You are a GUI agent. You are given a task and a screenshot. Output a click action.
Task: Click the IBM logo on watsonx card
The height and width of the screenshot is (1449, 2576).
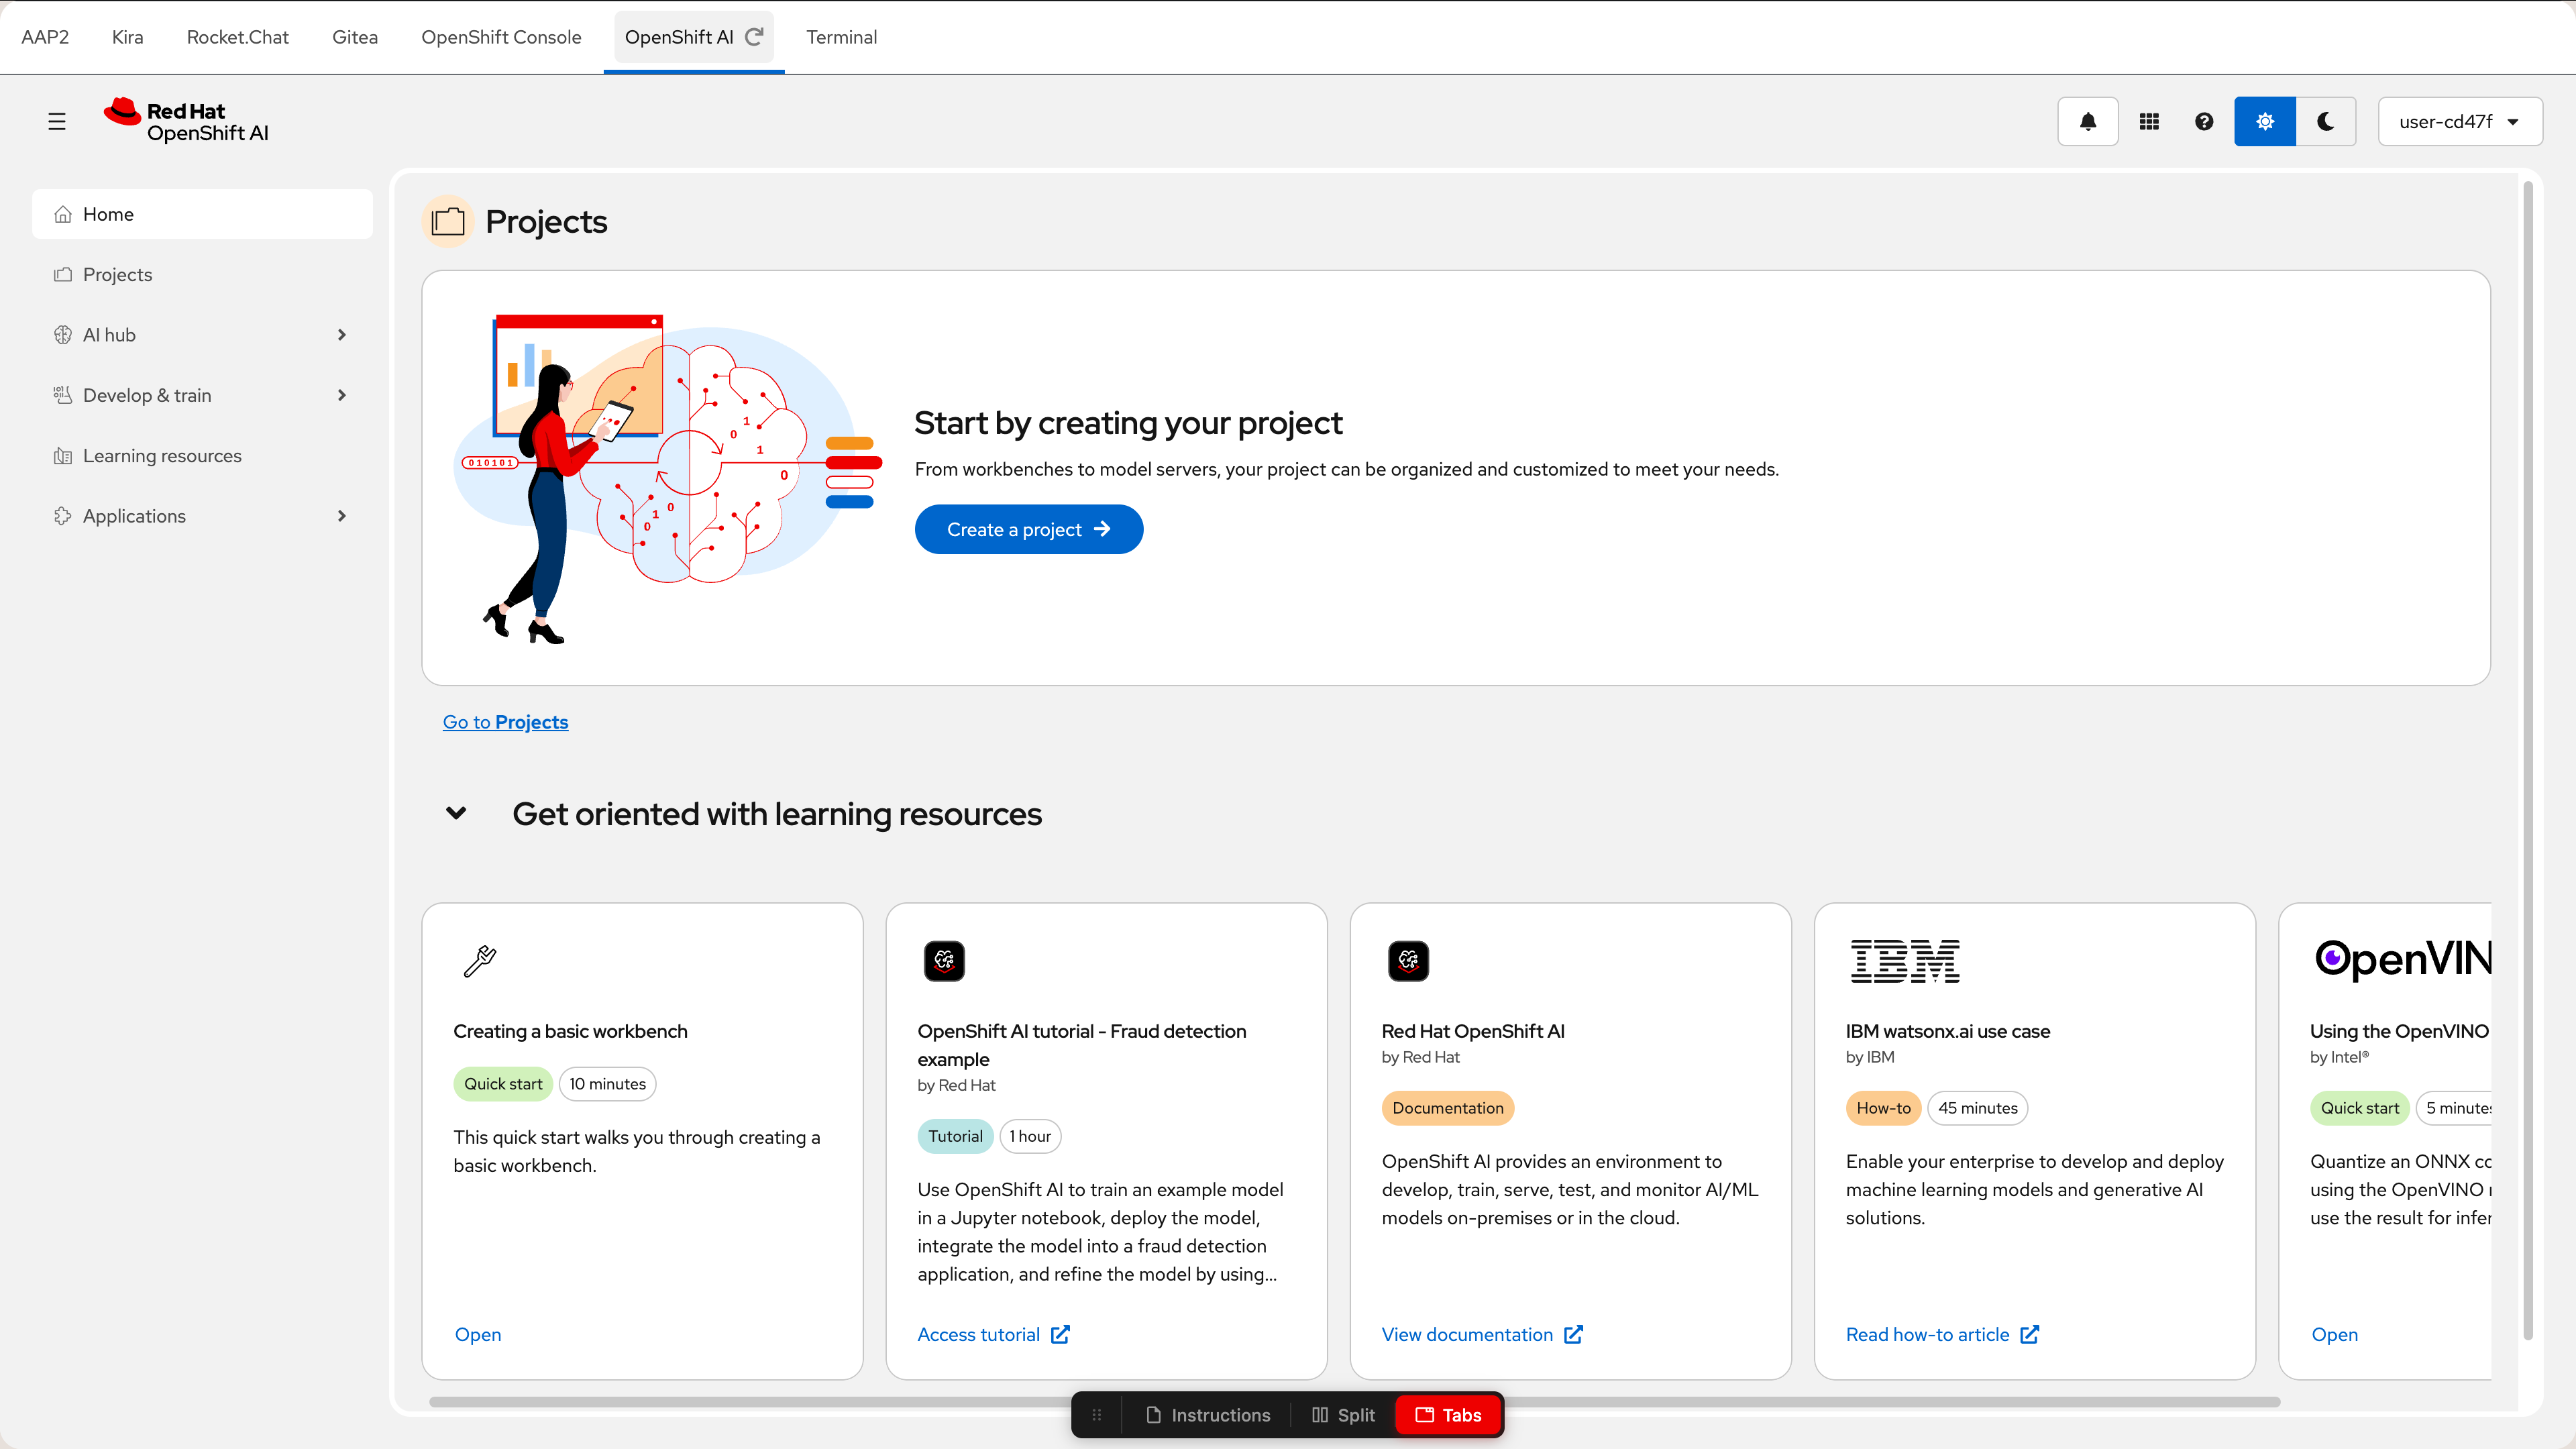click(x=1905, y=961)
